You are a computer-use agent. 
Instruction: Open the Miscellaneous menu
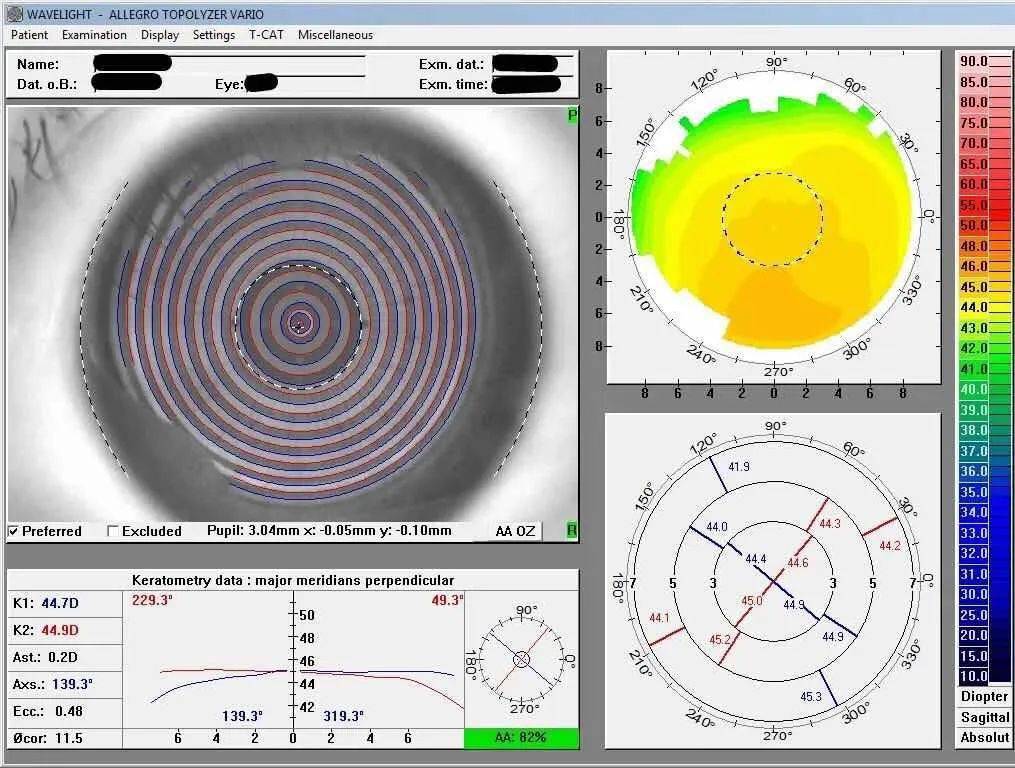335,35
